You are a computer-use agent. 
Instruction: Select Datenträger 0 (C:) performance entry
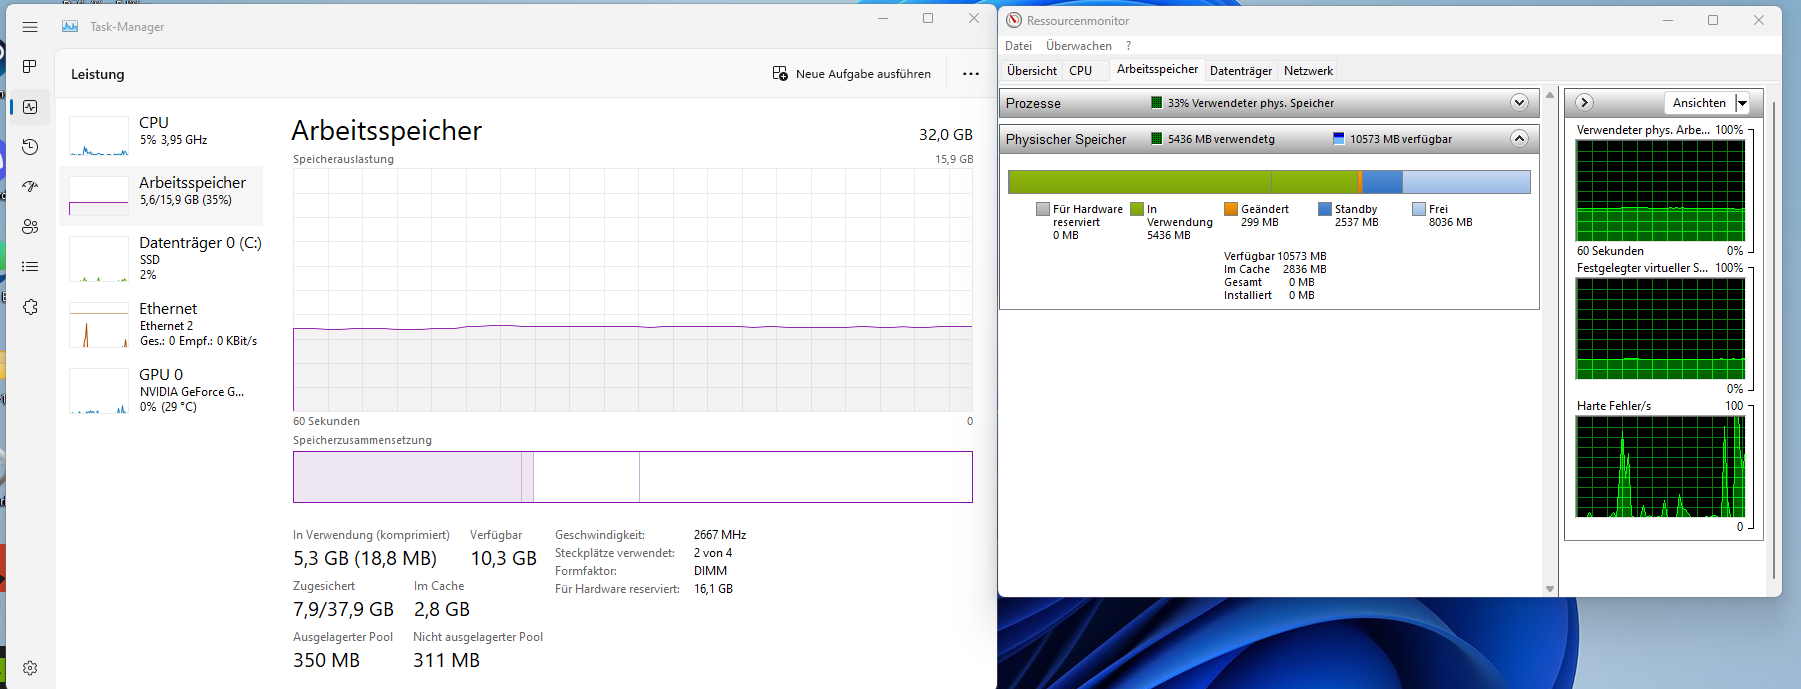[162, 258]
